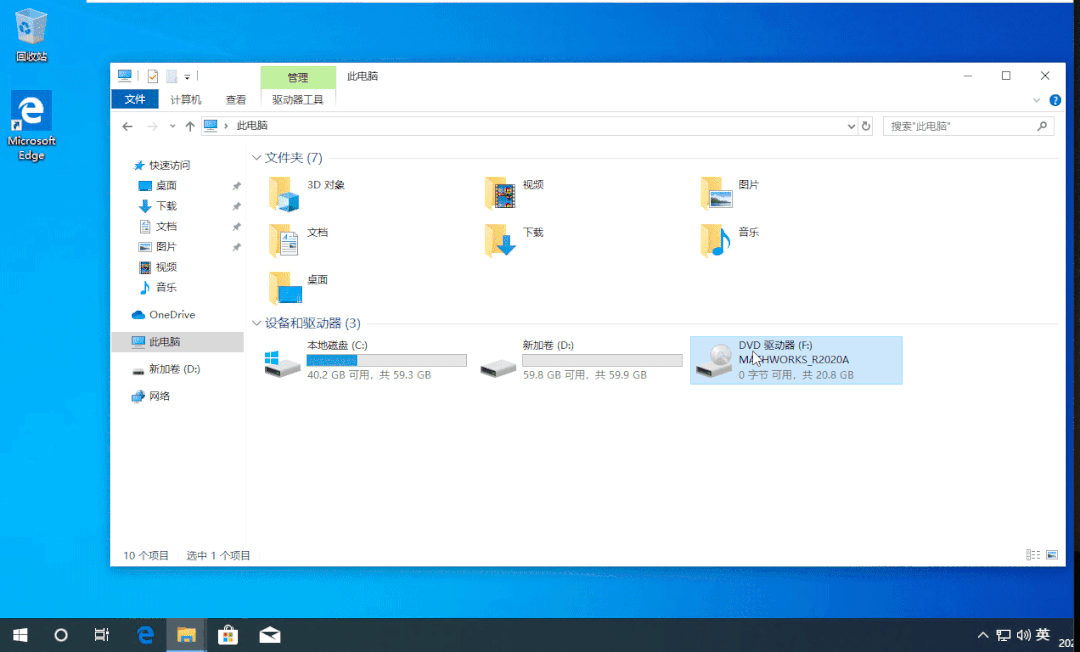This screenshot has height=652, width=1080.
Task: Select 网络 in the navigation pane
Action: 159,396
